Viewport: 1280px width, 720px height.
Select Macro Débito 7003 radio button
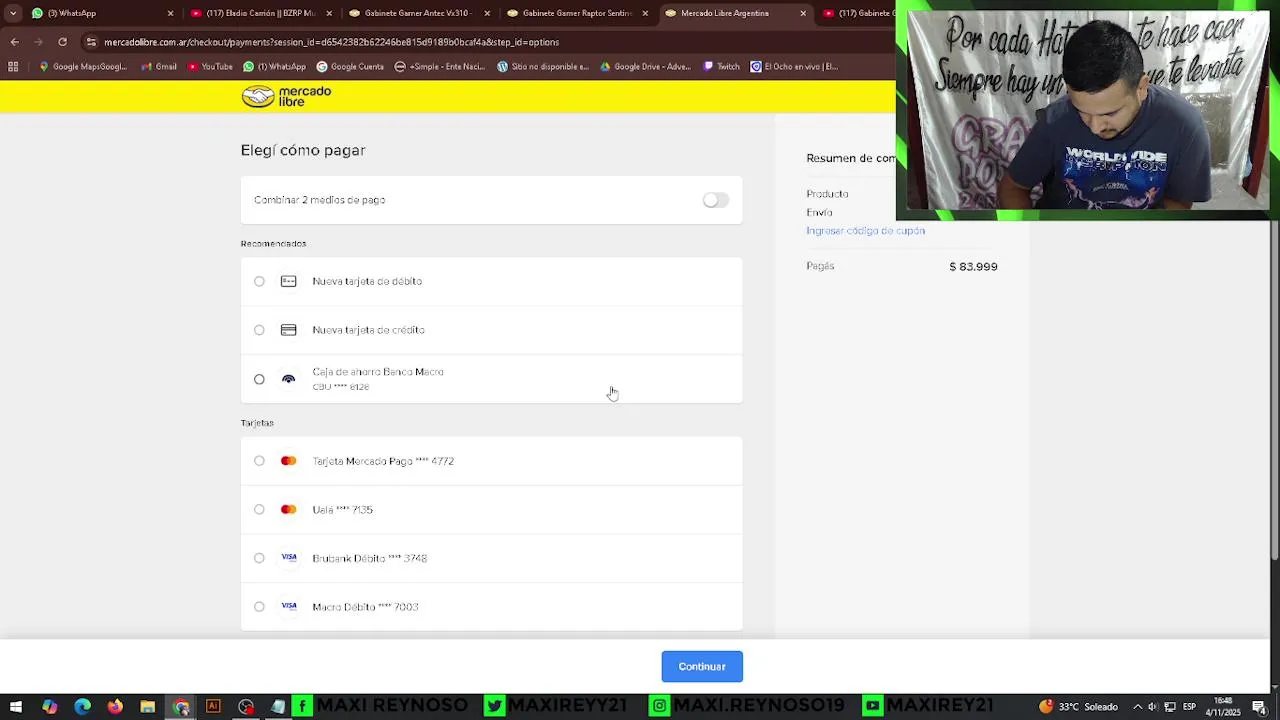pos(259,607)
